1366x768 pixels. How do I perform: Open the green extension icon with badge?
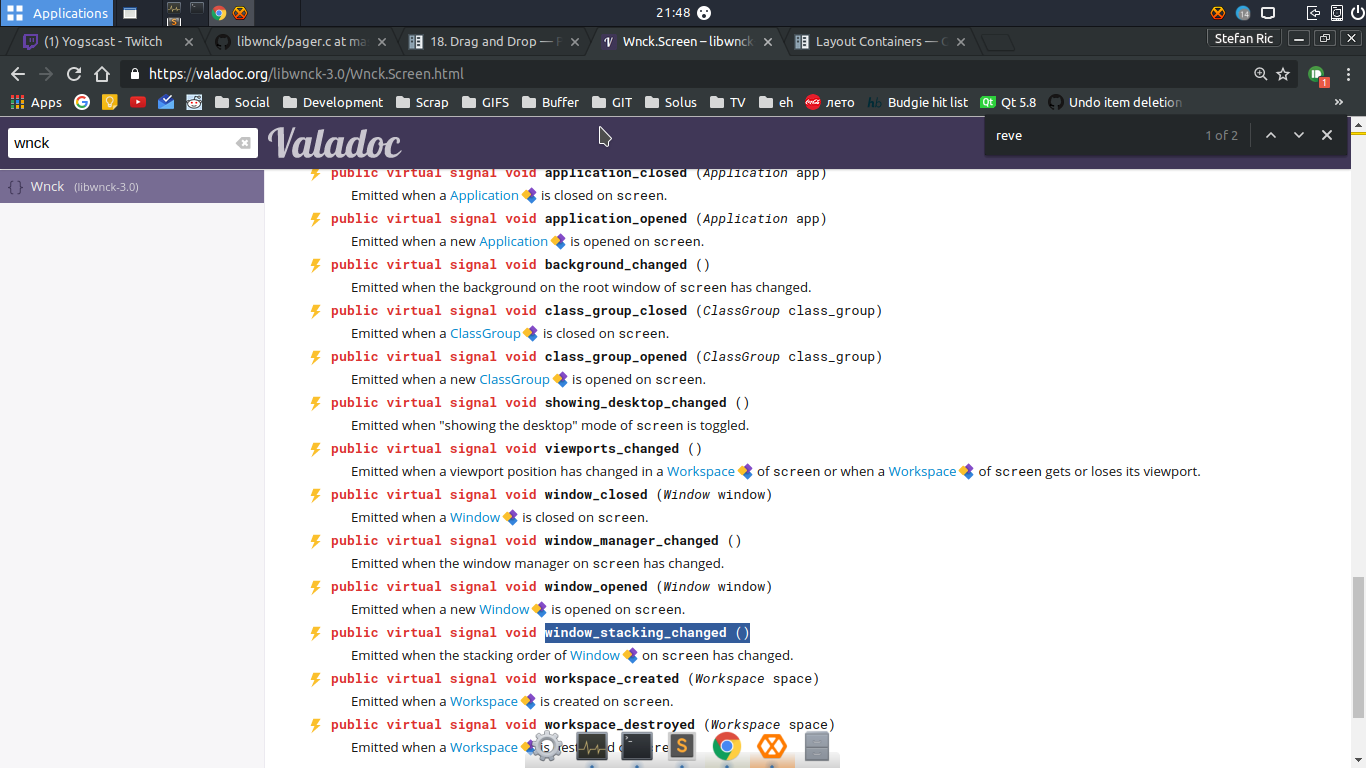1317,75
